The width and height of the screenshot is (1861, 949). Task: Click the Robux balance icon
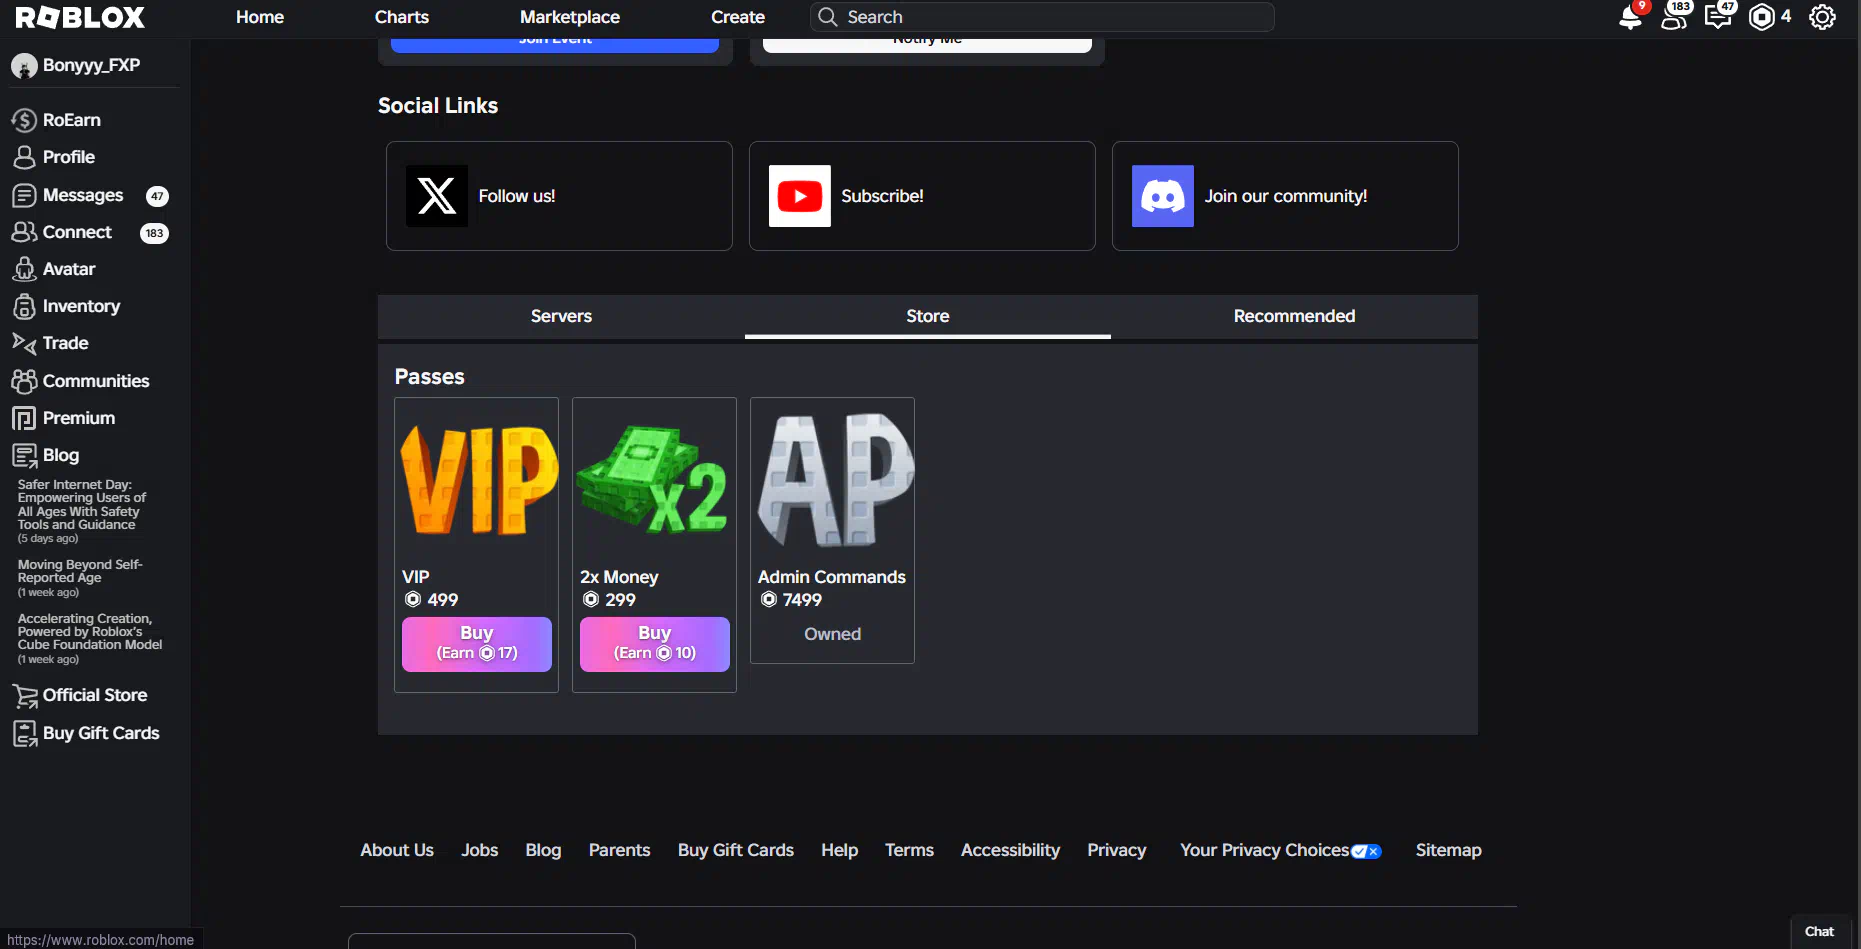(1762, 17)
